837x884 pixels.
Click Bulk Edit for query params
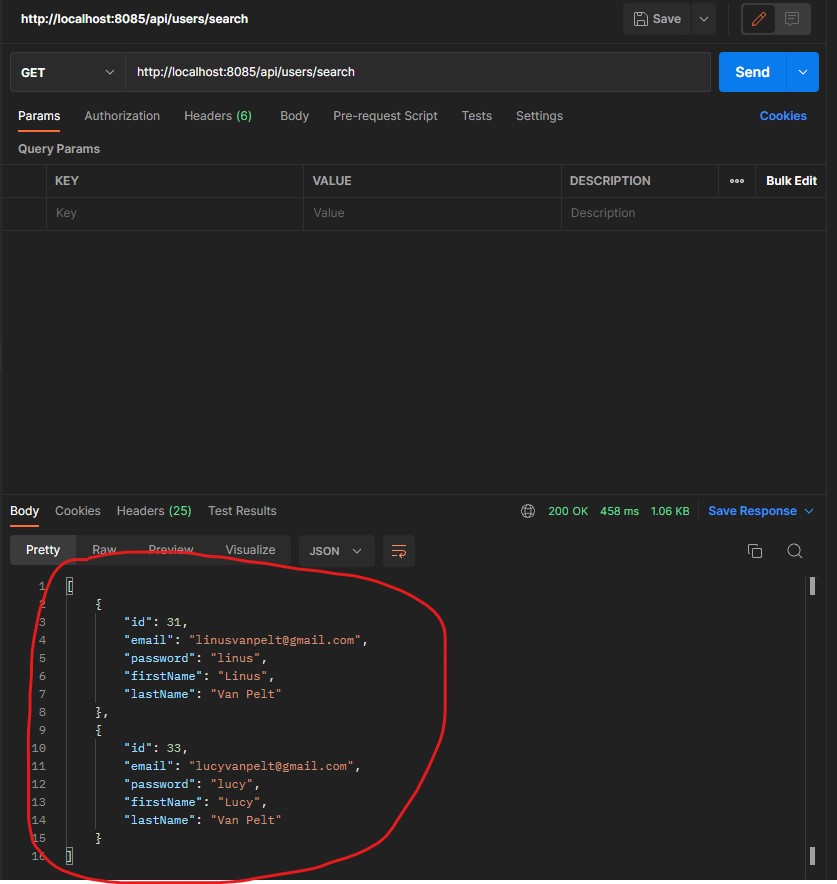pyautogui.click(x=791, y=181)
